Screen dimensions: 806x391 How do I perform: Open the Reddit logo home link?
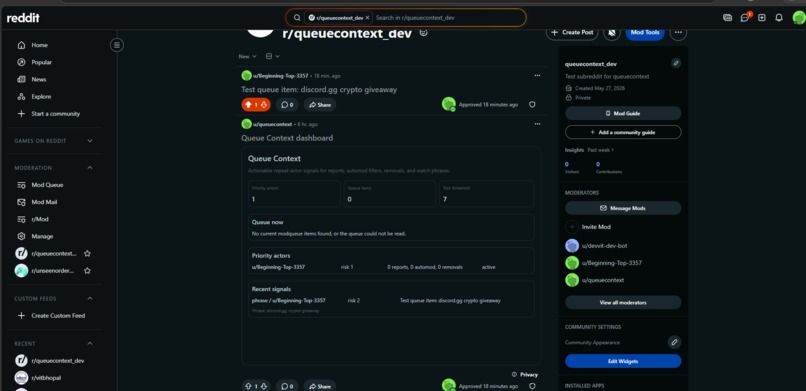pyautogui.click(x=23, y=18)
